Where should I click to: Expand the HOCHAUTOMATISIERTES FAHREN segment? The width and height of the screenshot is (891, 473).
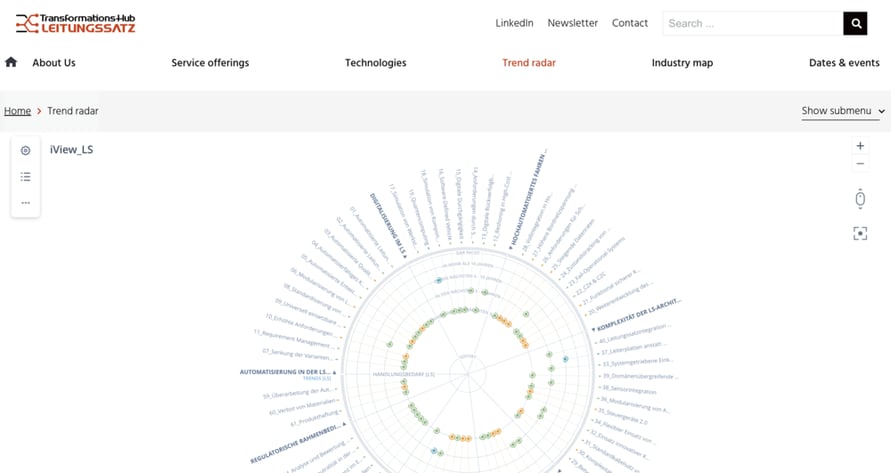click(x=528, y=199)
